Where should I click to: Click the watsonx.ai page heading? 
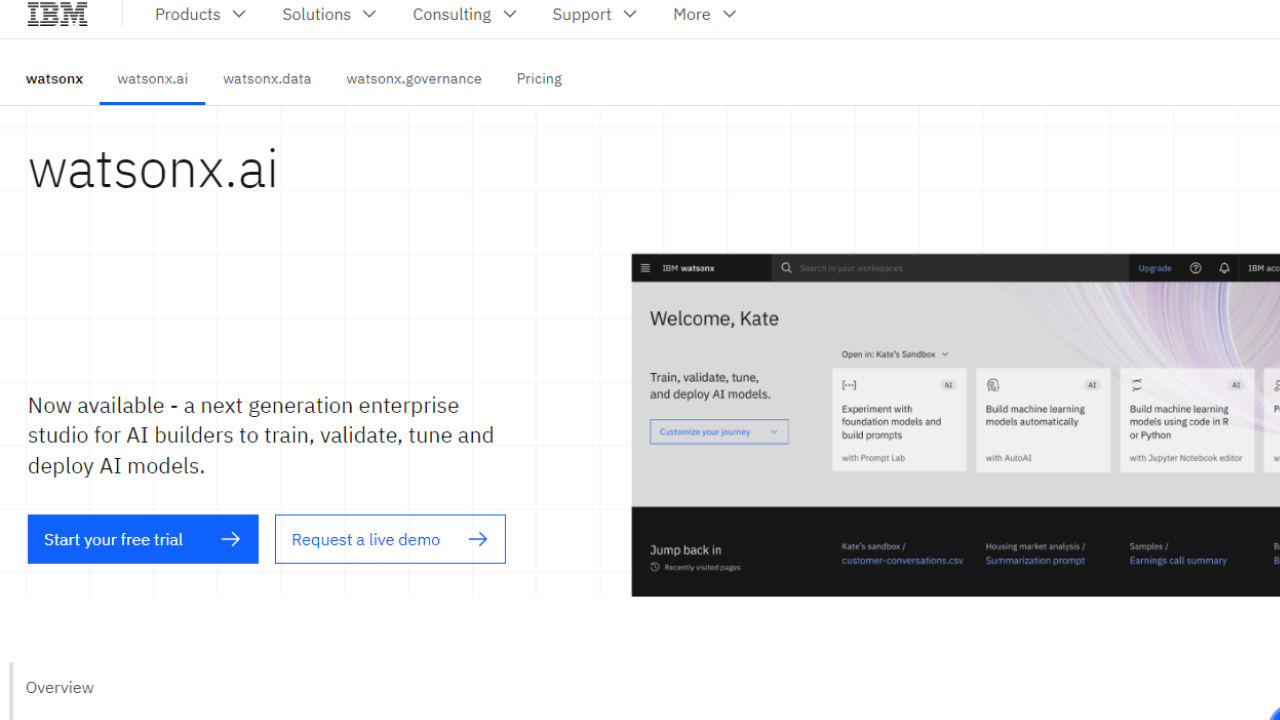tap(153, 169)
